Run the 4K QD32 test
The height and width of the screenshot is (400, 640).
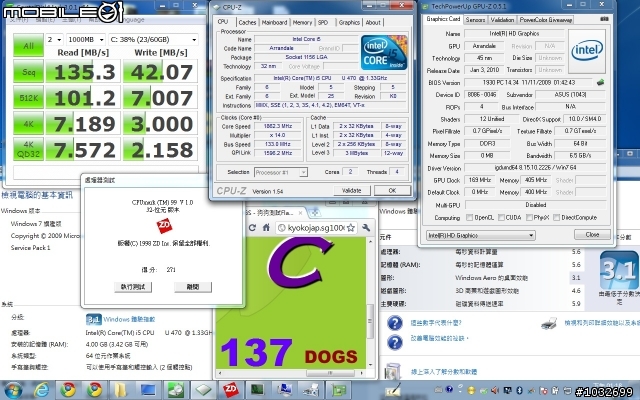(28, 149)
